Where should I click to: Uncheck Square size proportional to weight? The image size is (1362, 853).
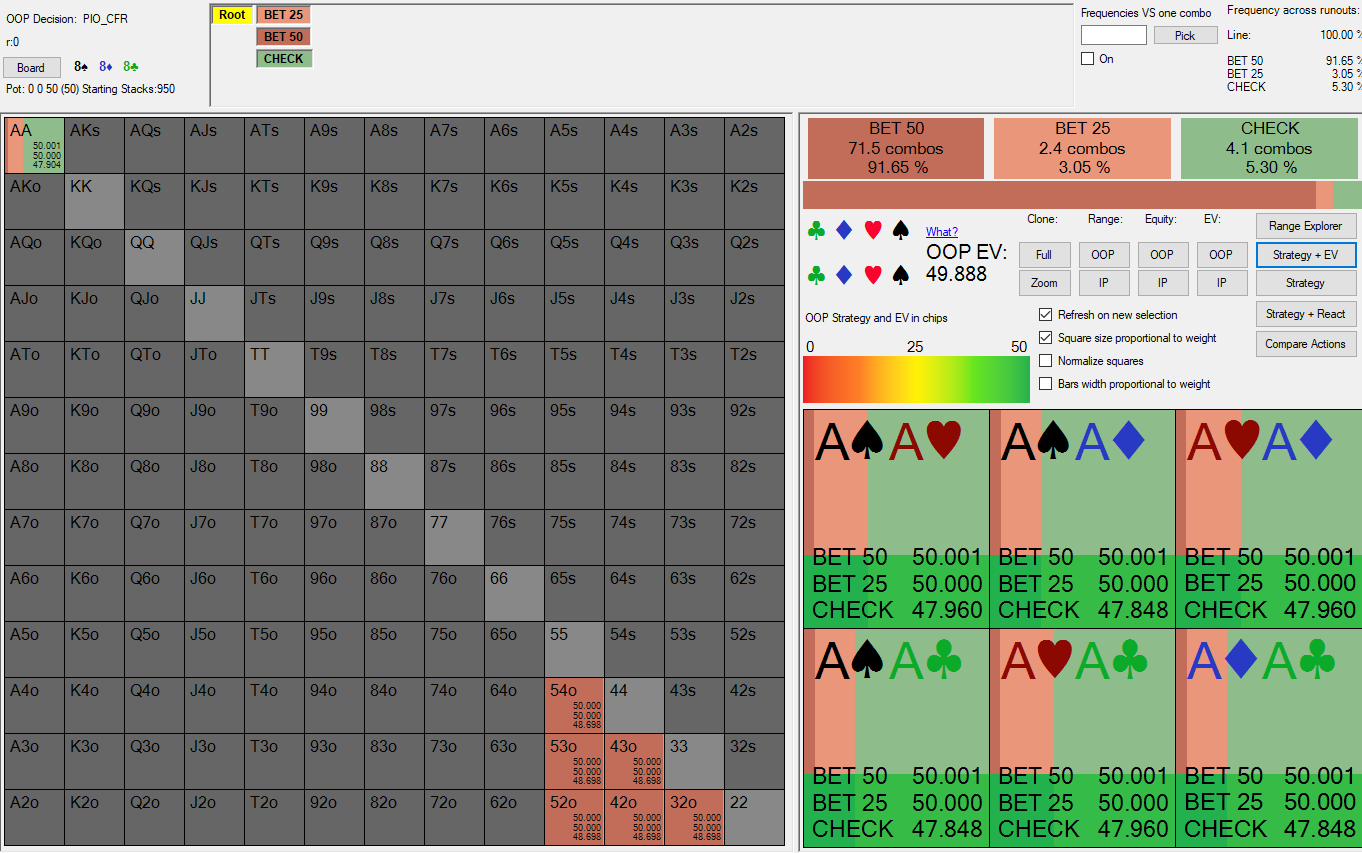pos(1046,338)
